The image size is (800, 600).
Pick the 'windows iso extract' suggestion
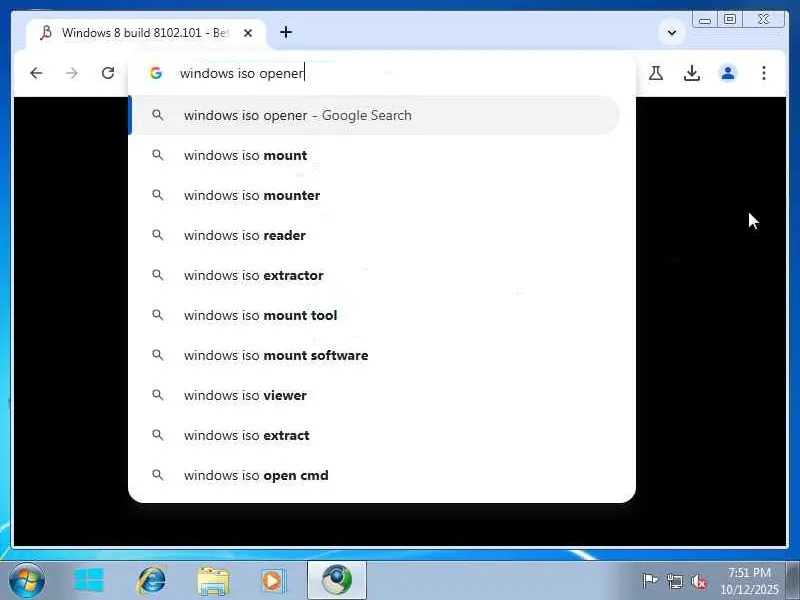pyautogui.click(x=376, y=435)
